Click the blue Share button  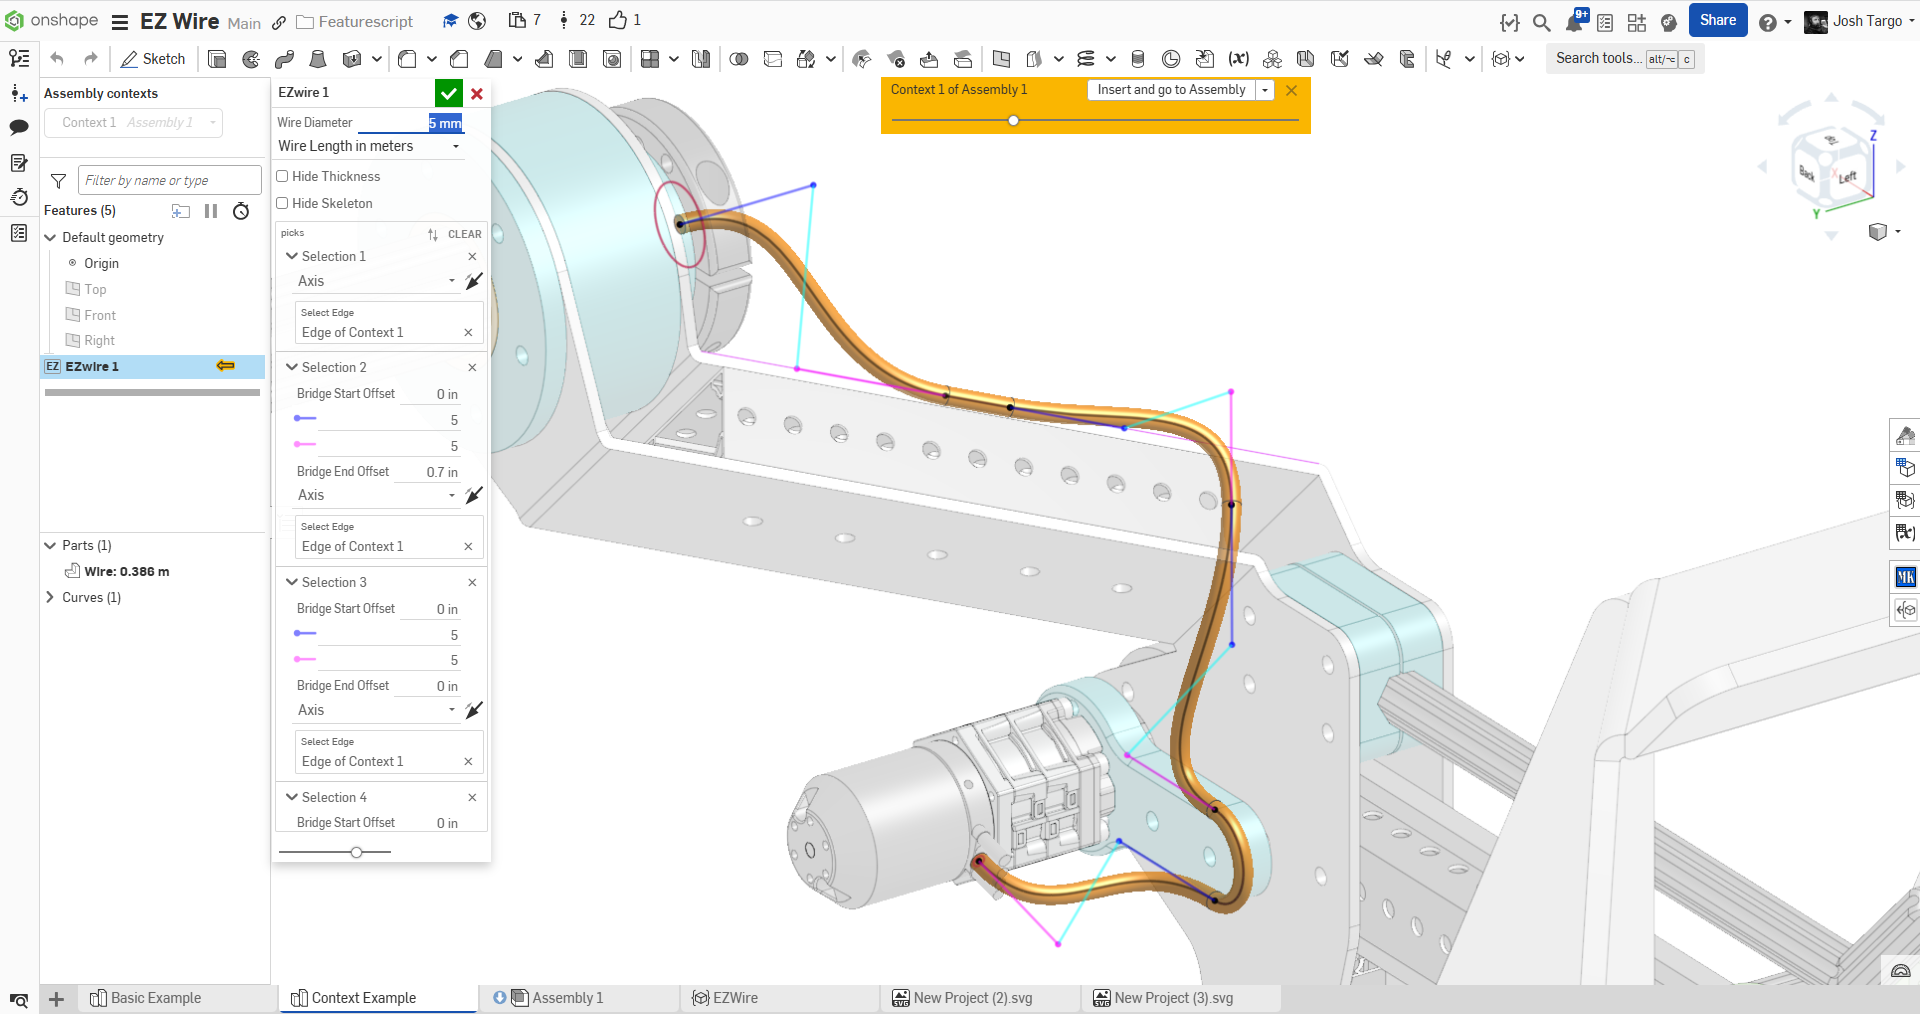click(1718, 21)
